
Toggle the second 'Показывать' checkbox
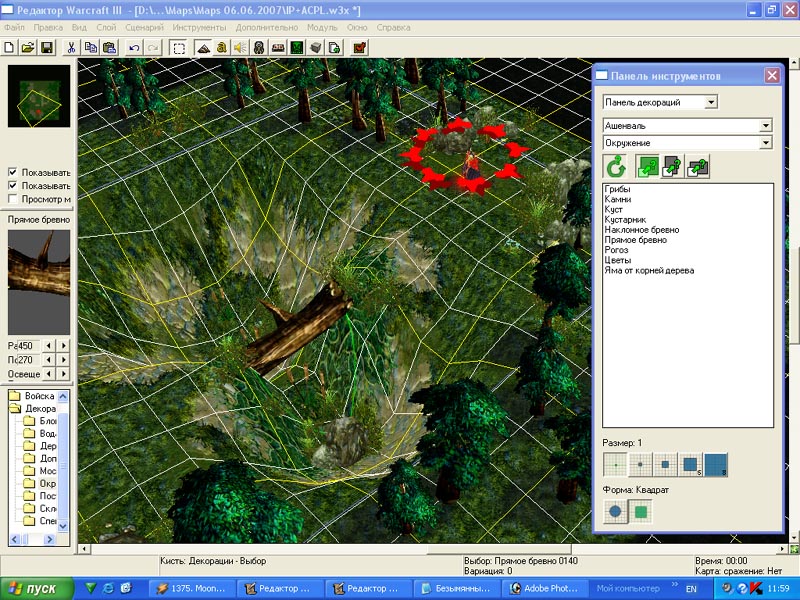point(13,185)
